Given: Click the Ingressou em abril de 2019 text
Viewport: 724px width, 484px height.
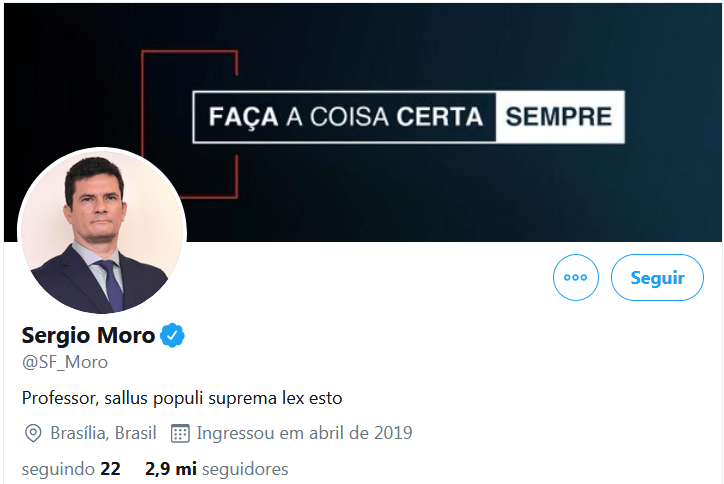Looking at the screenshot, I should pos(304,433).
